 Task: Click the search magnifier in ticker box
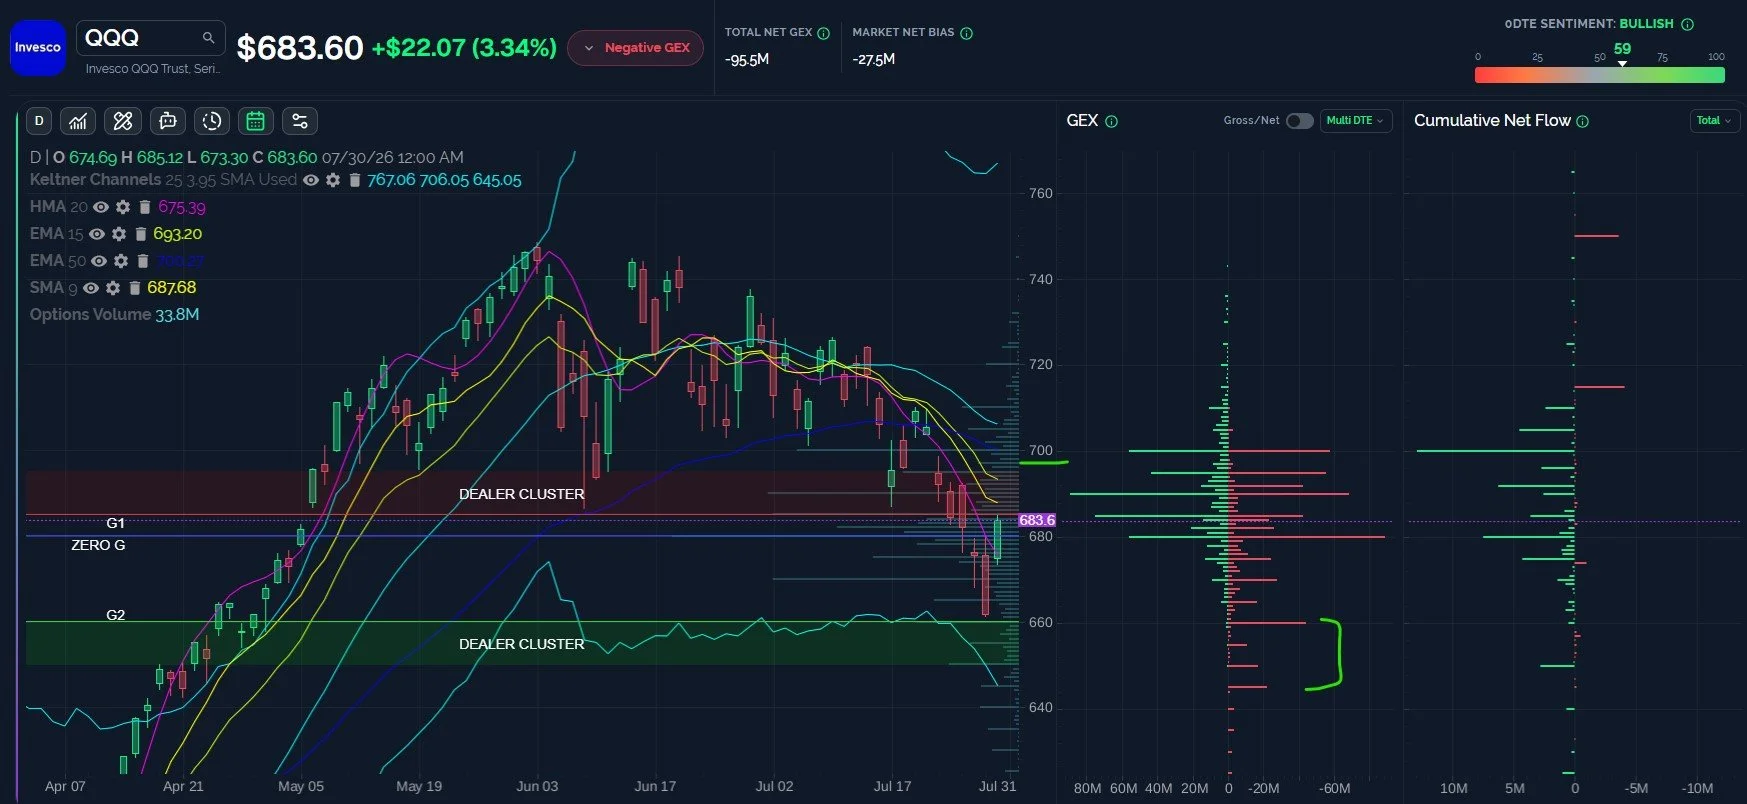pyautogui.click(x=208, y=38)
